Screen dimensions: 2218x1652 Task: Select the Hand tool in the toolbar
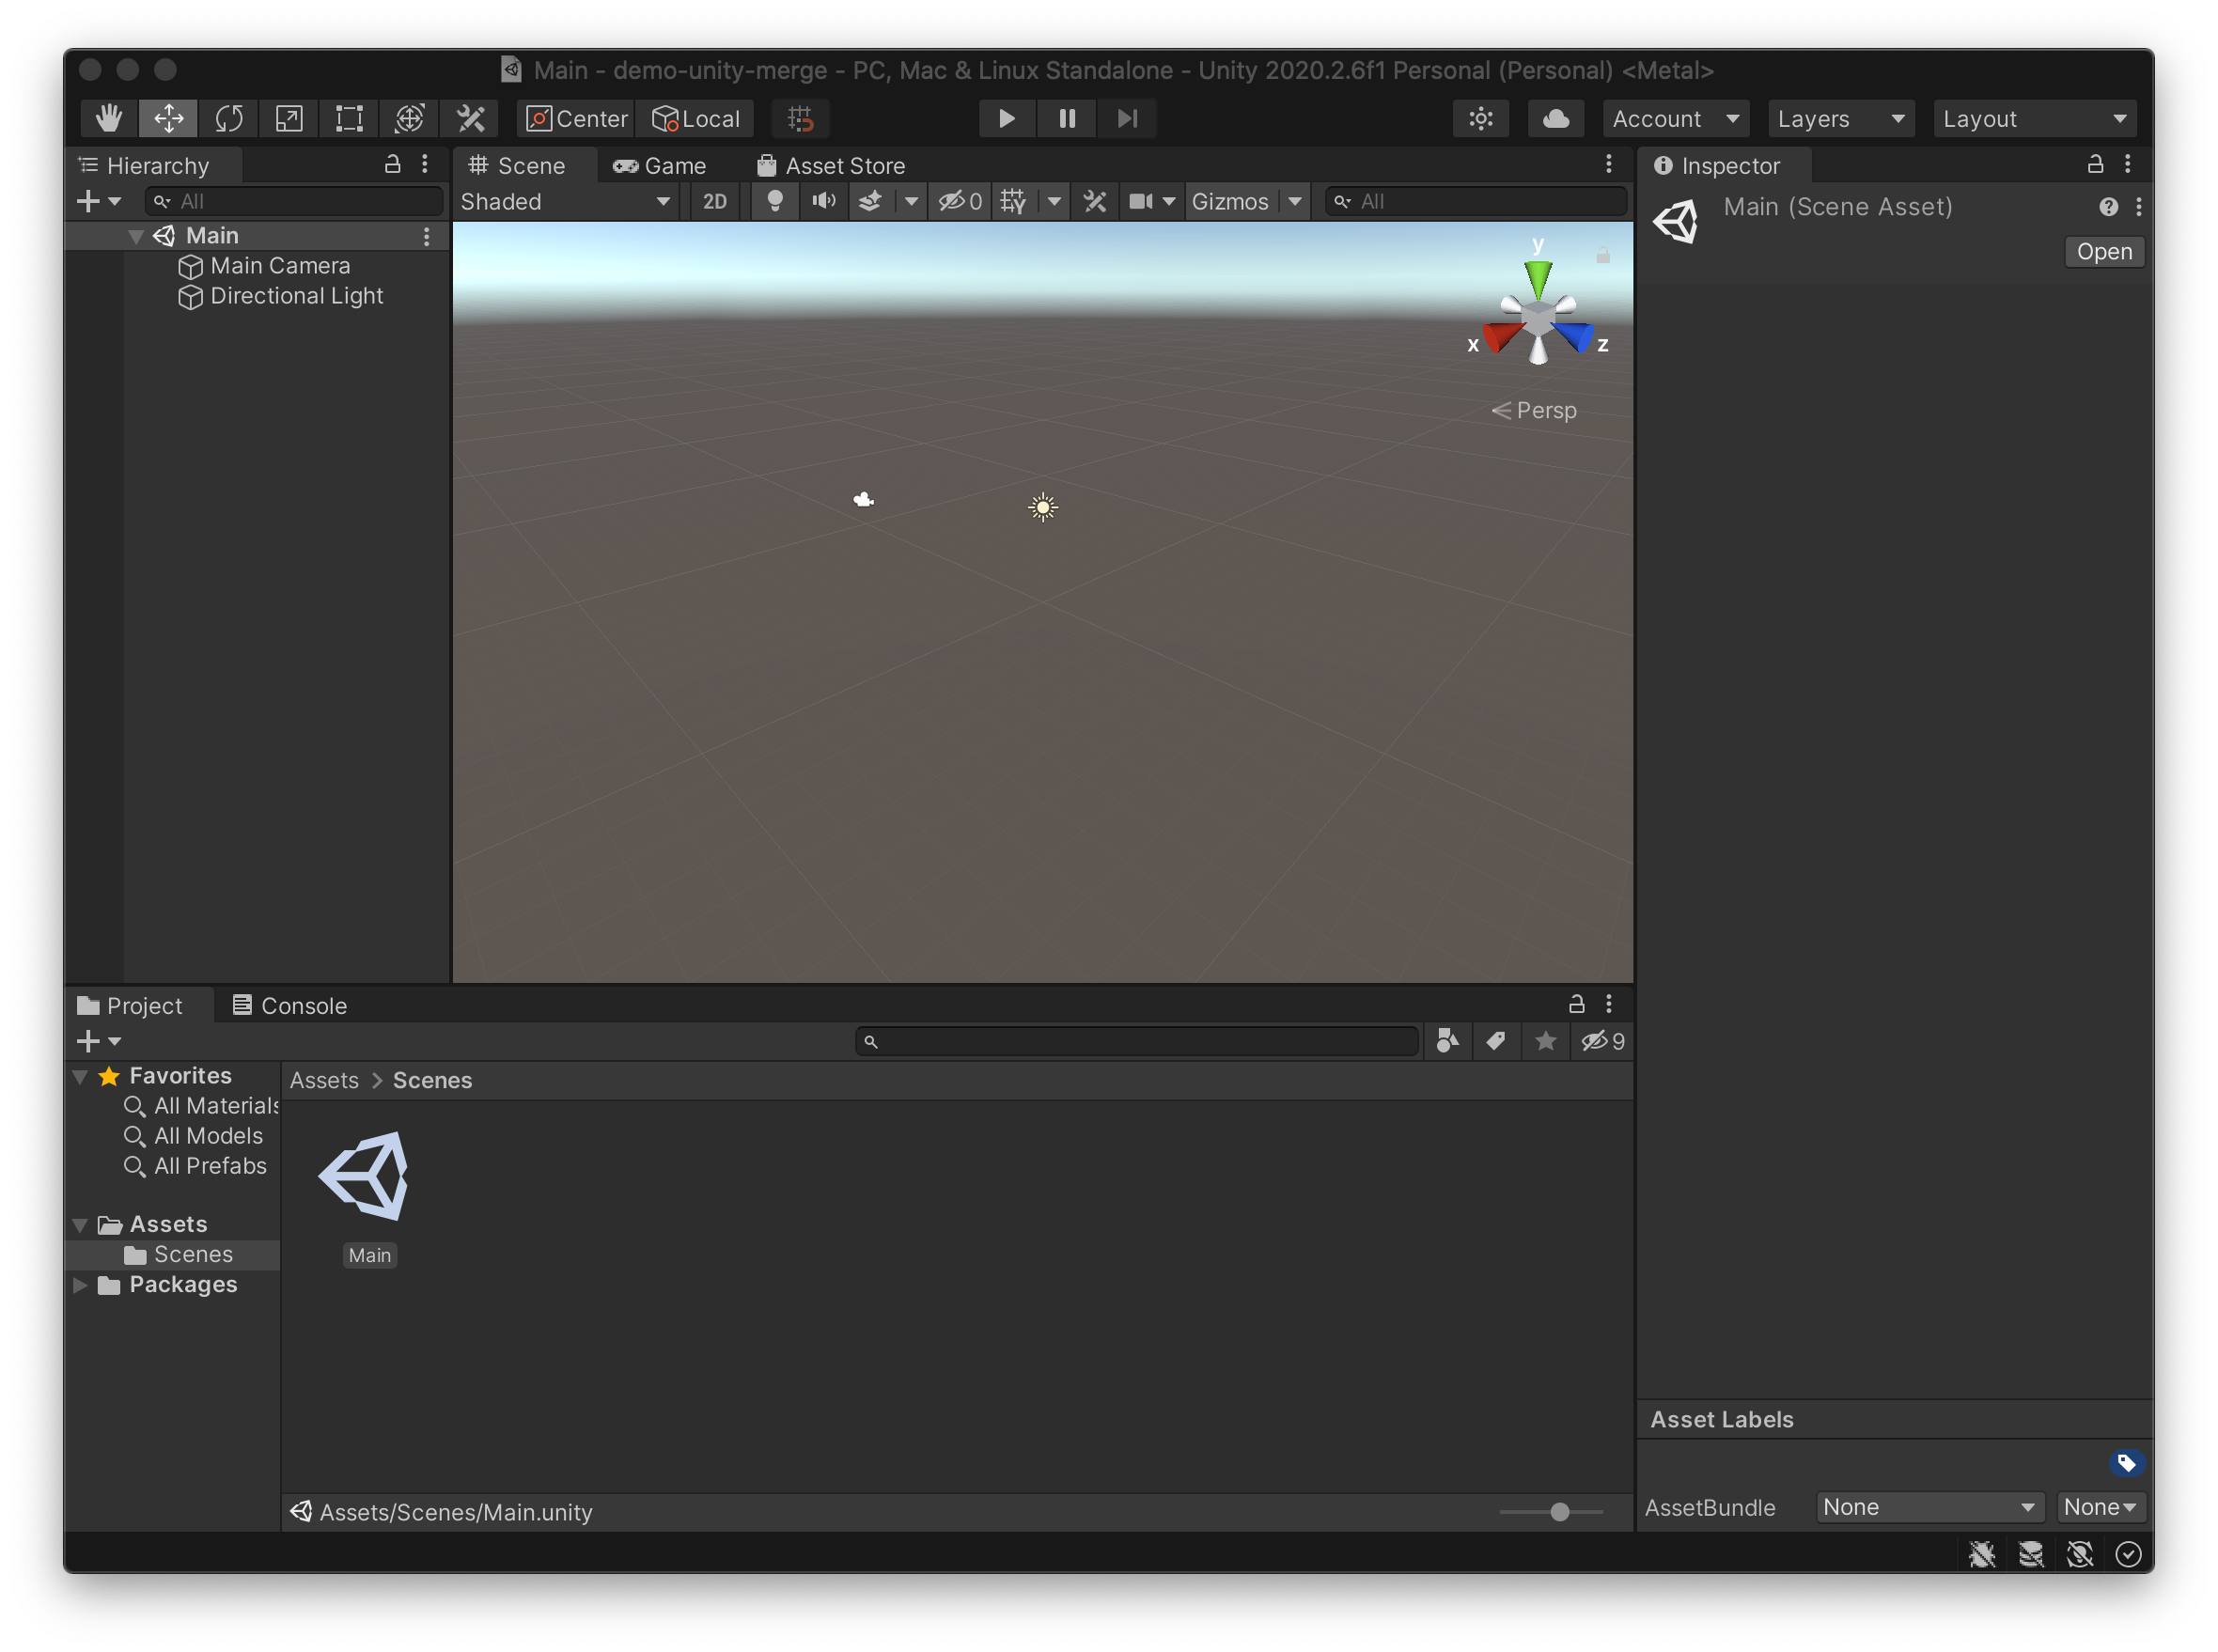click(108, 118)
